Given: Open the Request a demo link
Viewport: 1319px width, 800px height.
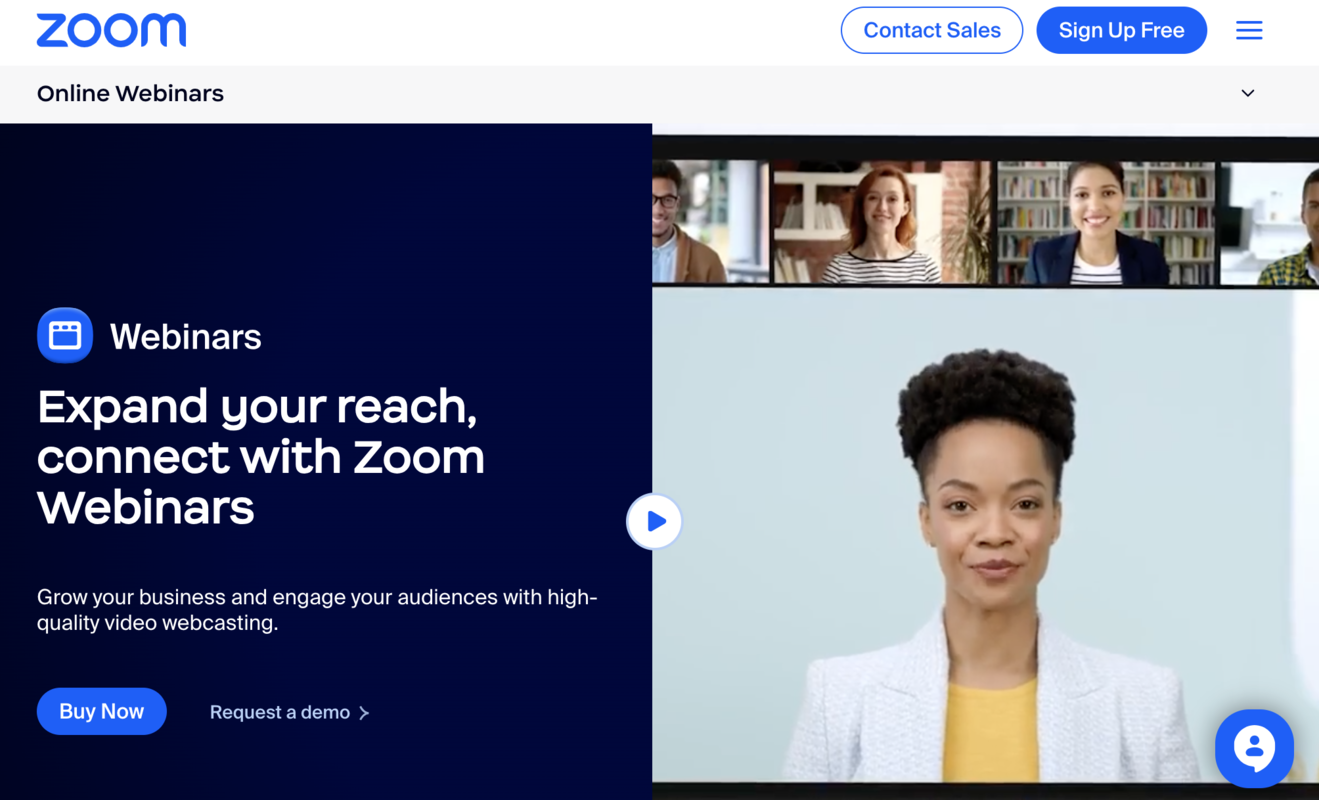Looking at the screenshot, I should (x=280, y=712).
